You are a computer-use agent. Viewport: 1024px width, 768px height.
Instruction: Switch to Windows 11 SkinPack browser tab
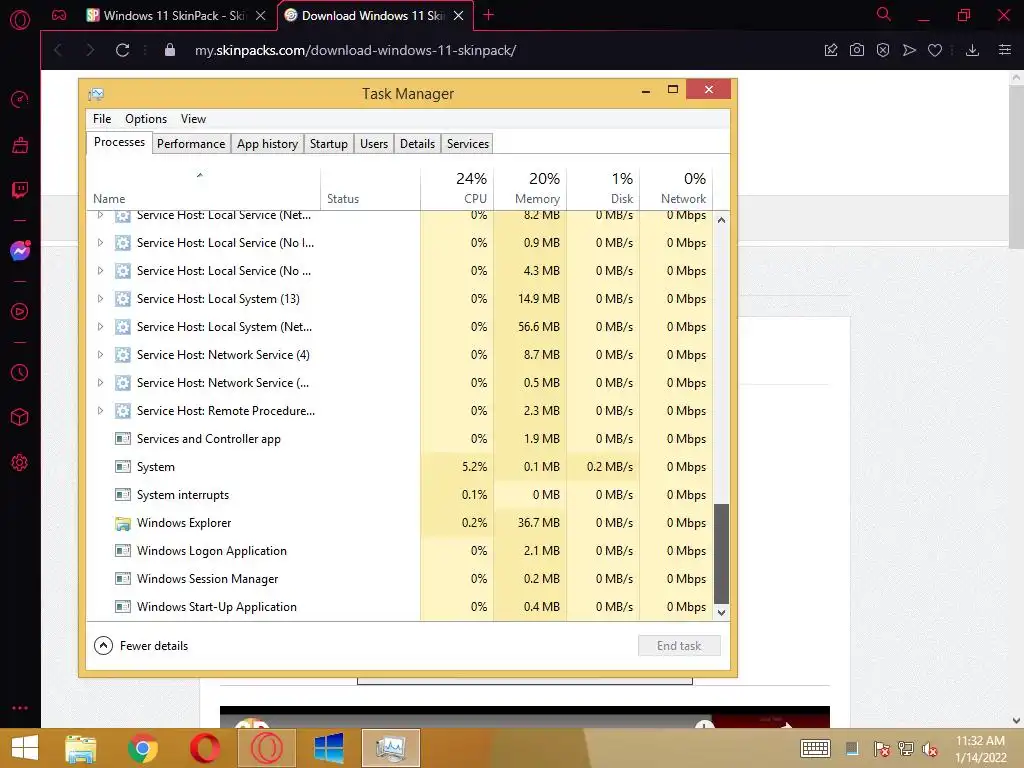pyautogui.click(x=176, y=16)
